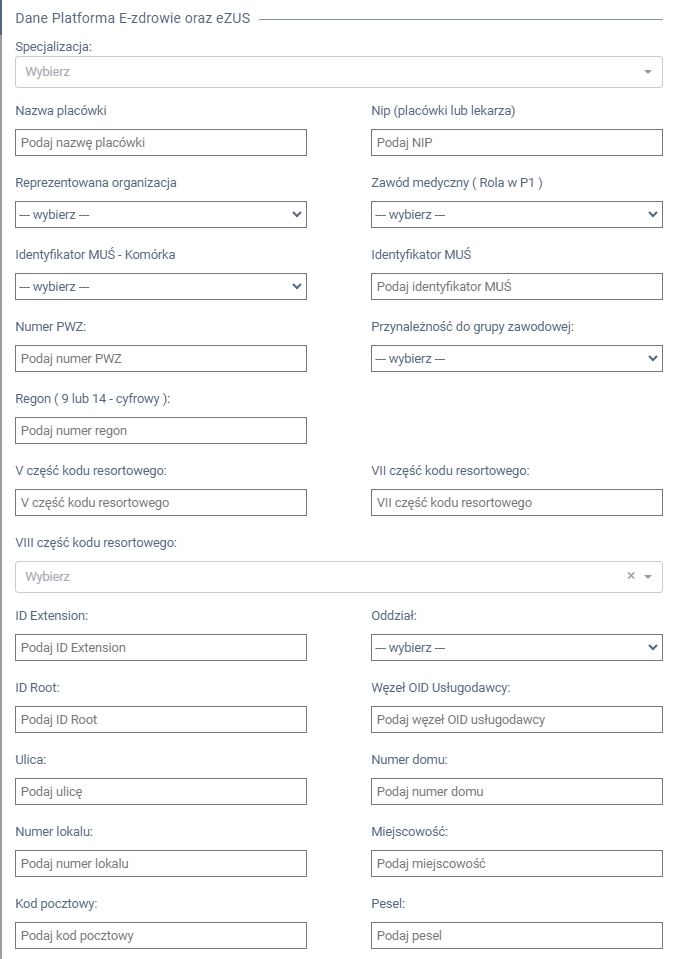Click the VII część kodu resortowego field

click(516, 503)
